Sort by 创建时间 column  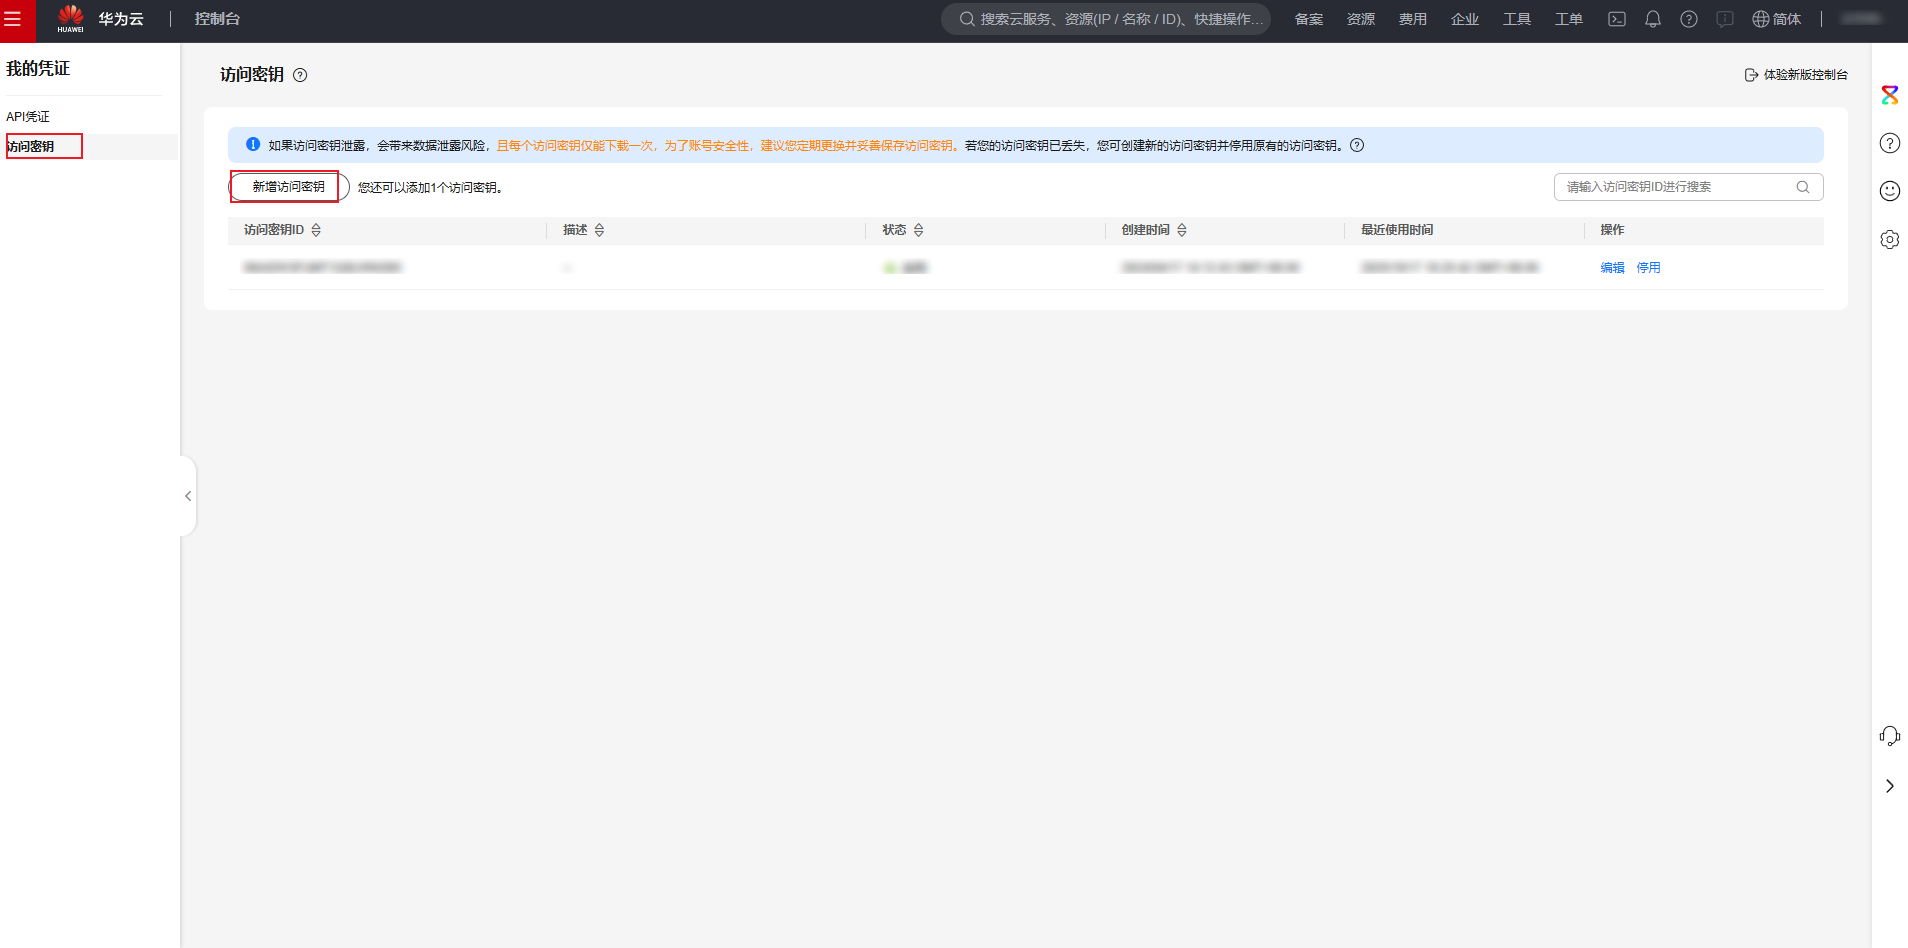pos(1181,230)
